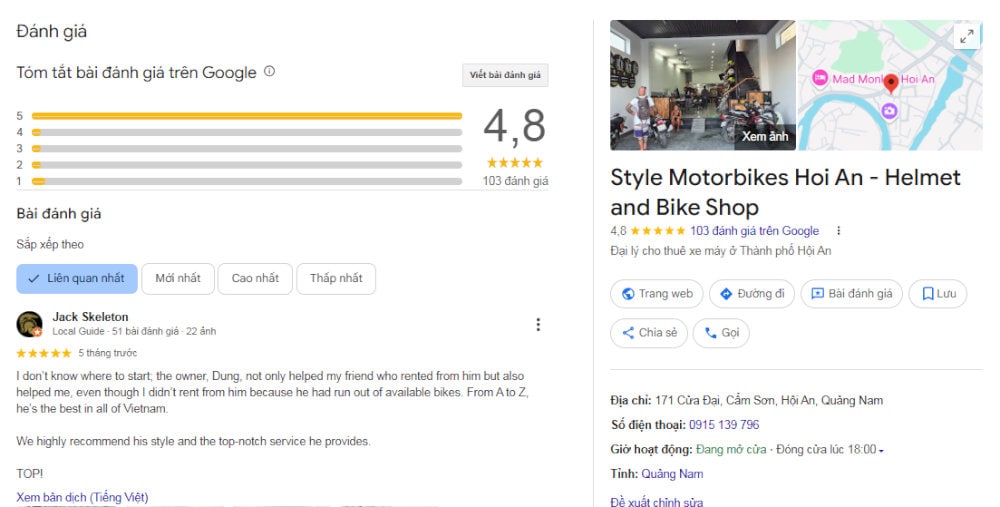Image resolution: width=1000 pixels, height=507 pixels.
Task: Click the purple camera marker on the map
Action: point(889,111)
